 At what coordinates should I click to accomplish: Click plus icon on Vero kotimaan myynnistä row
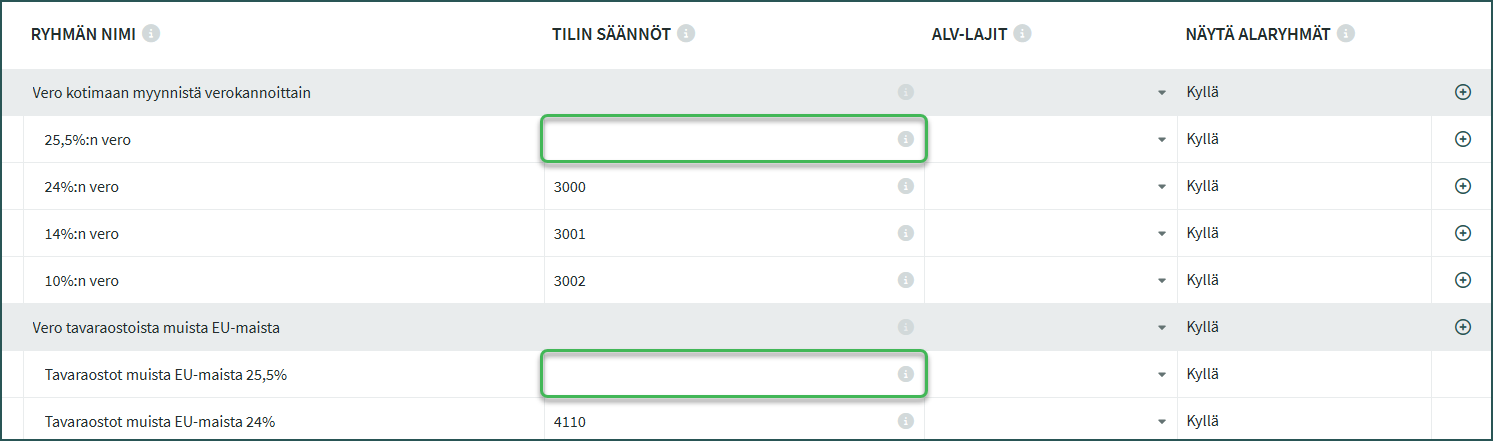click(1462, 93)
